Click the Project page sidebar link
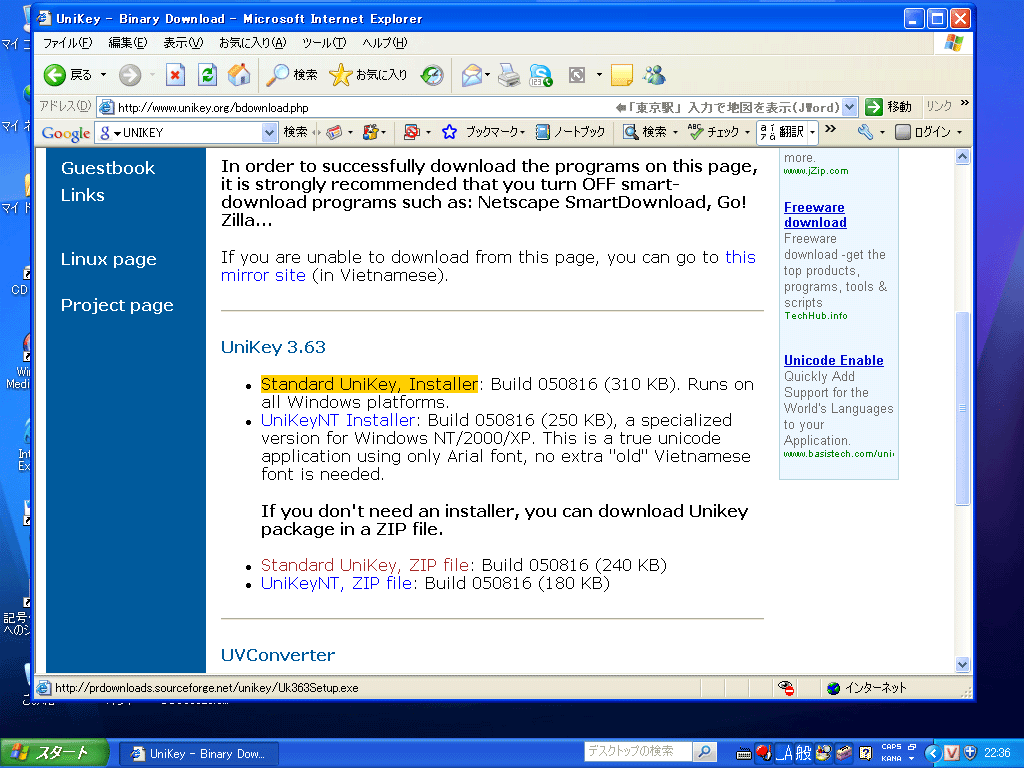 (117, 305)
